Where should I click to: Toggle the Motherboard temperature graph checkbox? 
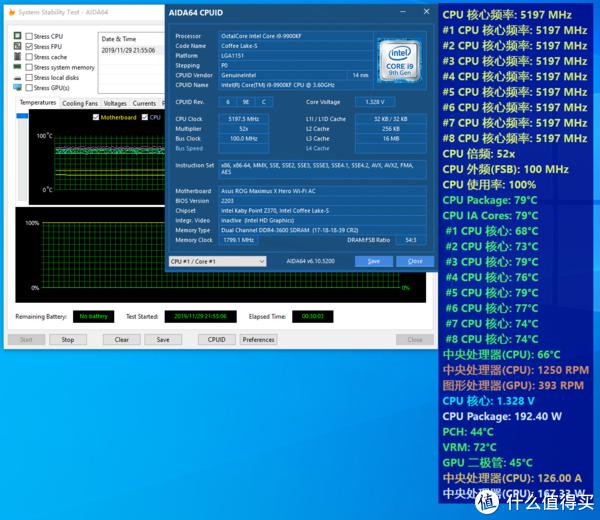(96, 117)
